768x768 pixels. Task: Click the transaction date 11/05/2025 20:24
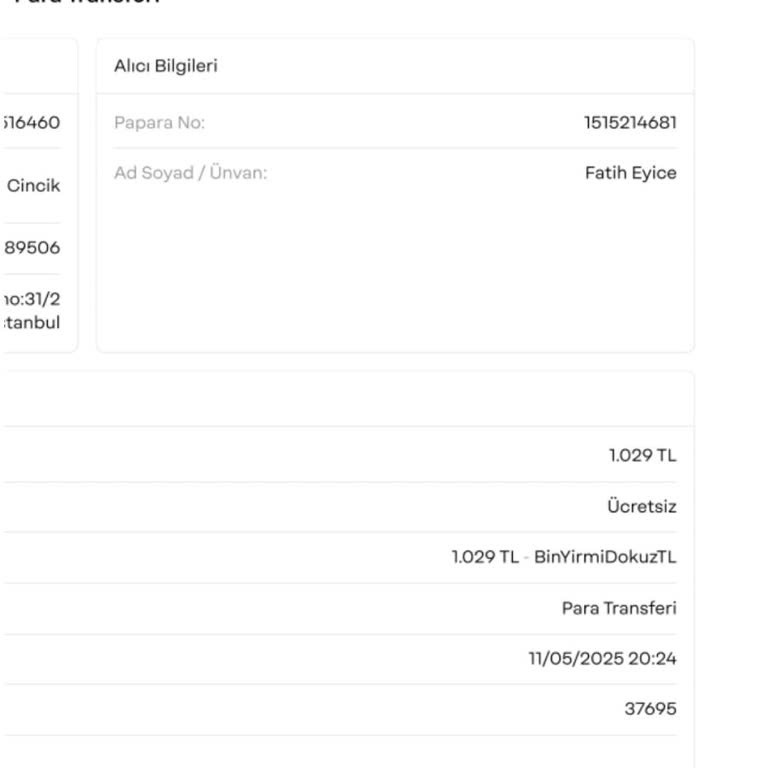point(602,659)
